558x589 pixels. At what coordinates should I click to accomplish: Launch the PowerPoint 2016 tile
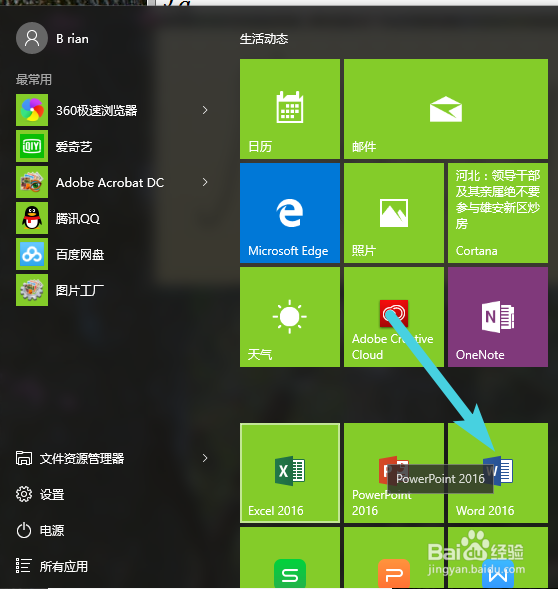coord(394,473)
